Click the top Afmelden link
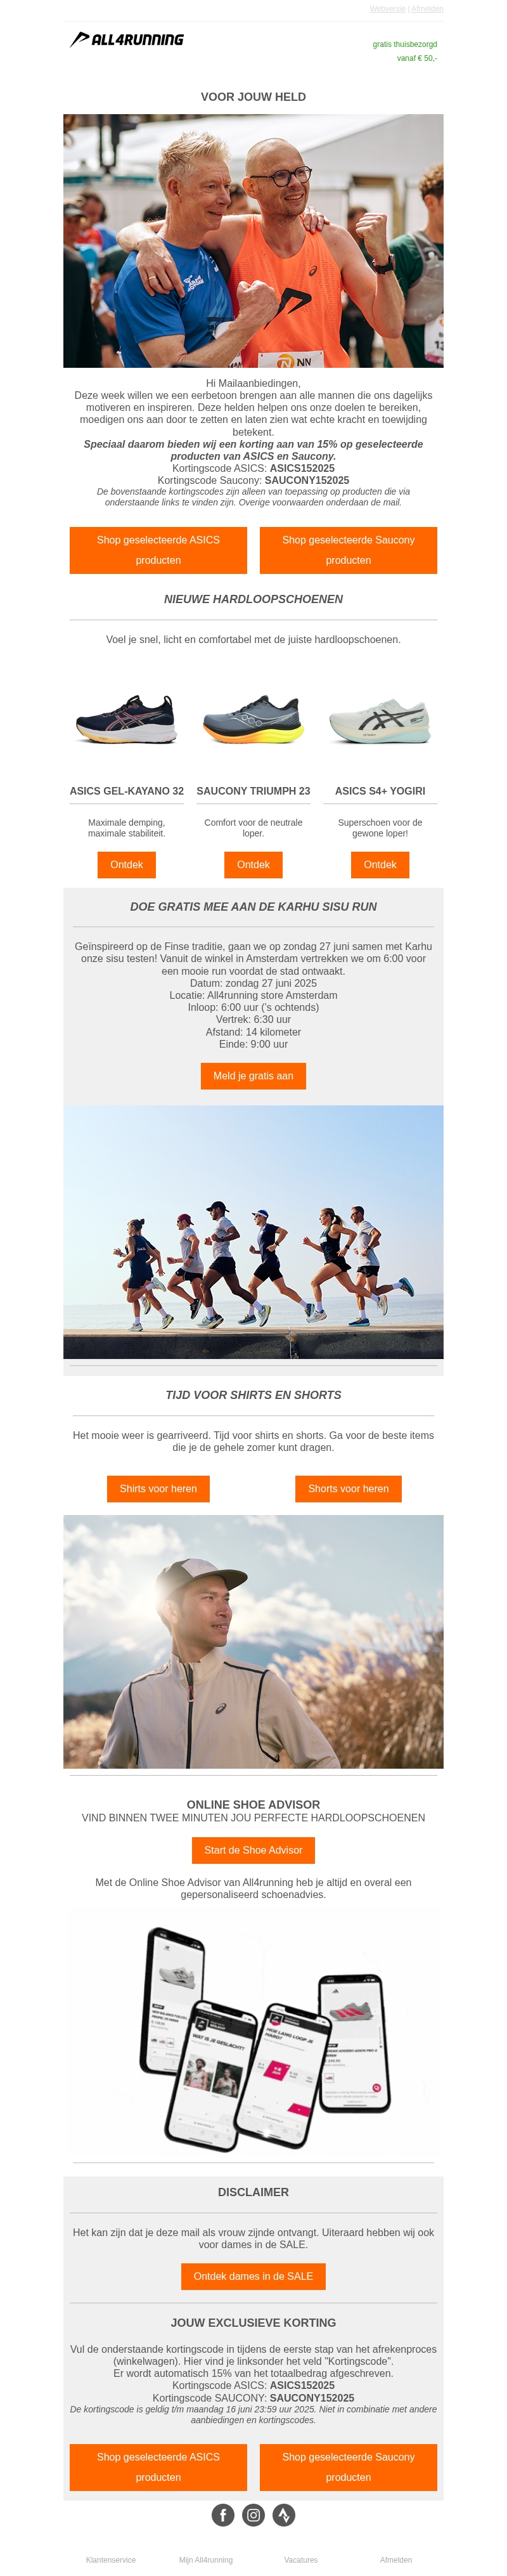The width and height of the screenshot is (507, 2576). (x=427, y=9)
